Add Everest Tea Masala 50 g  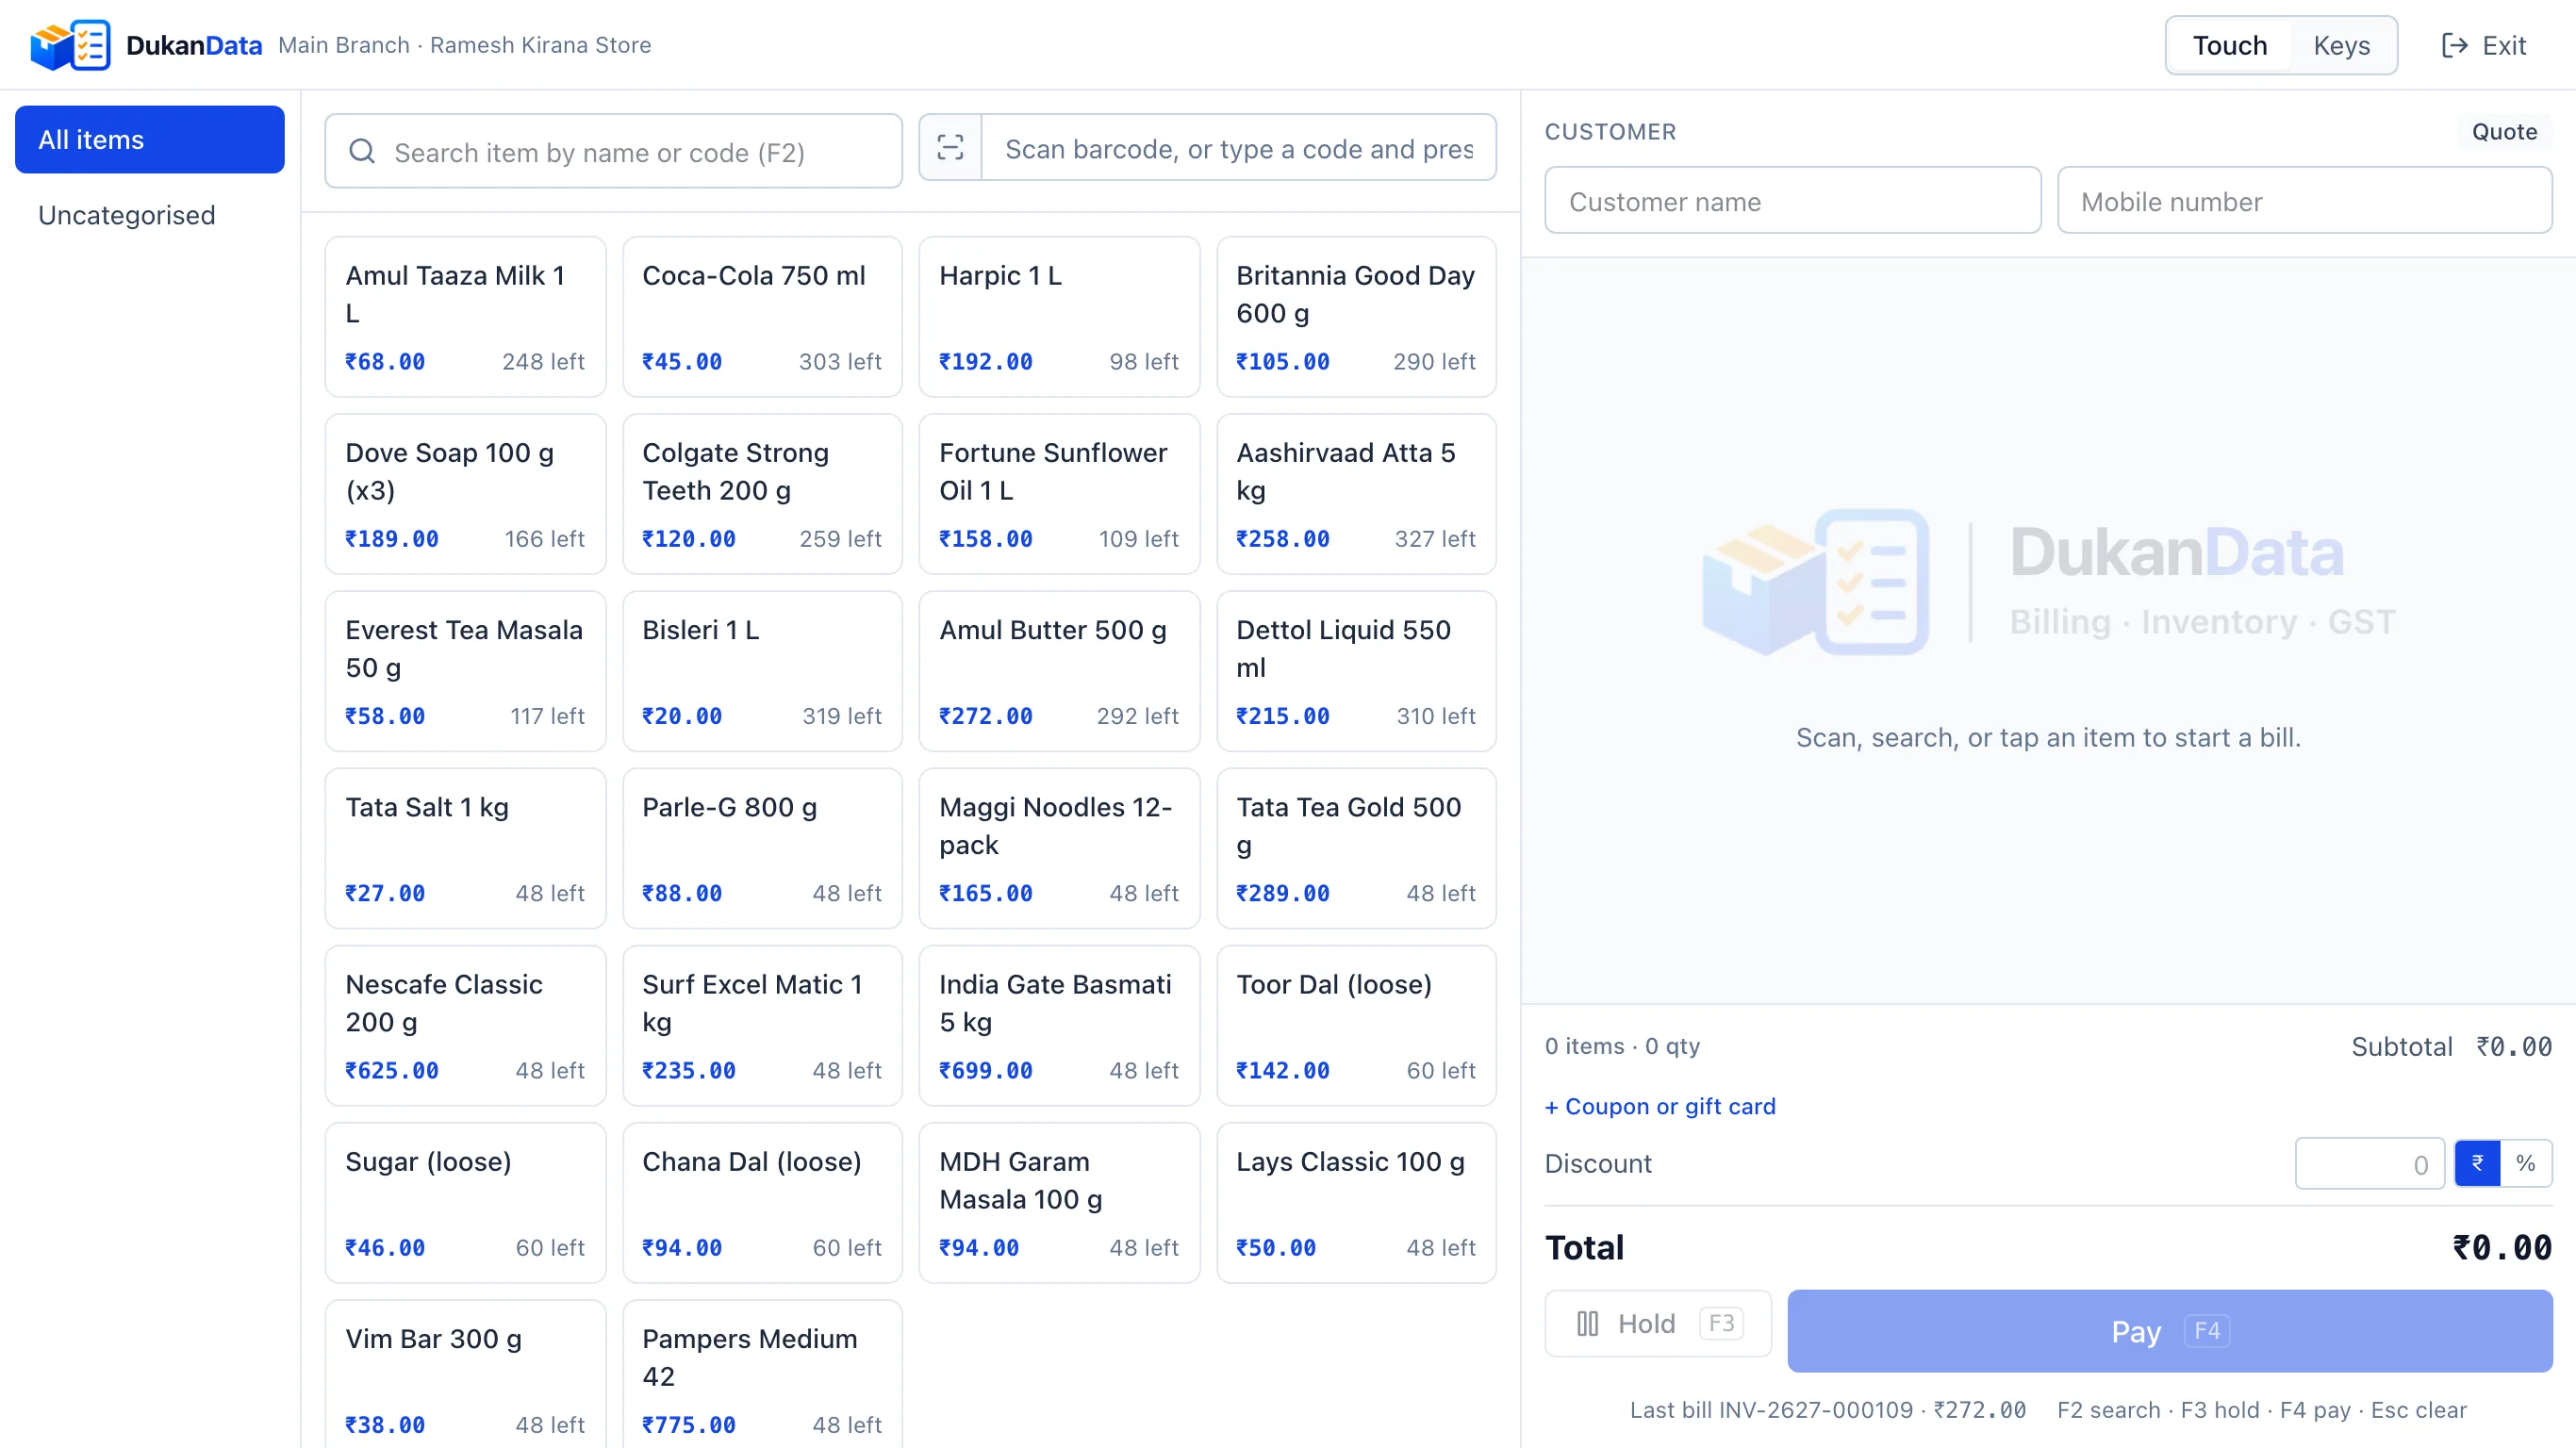(x=466, y=671)
